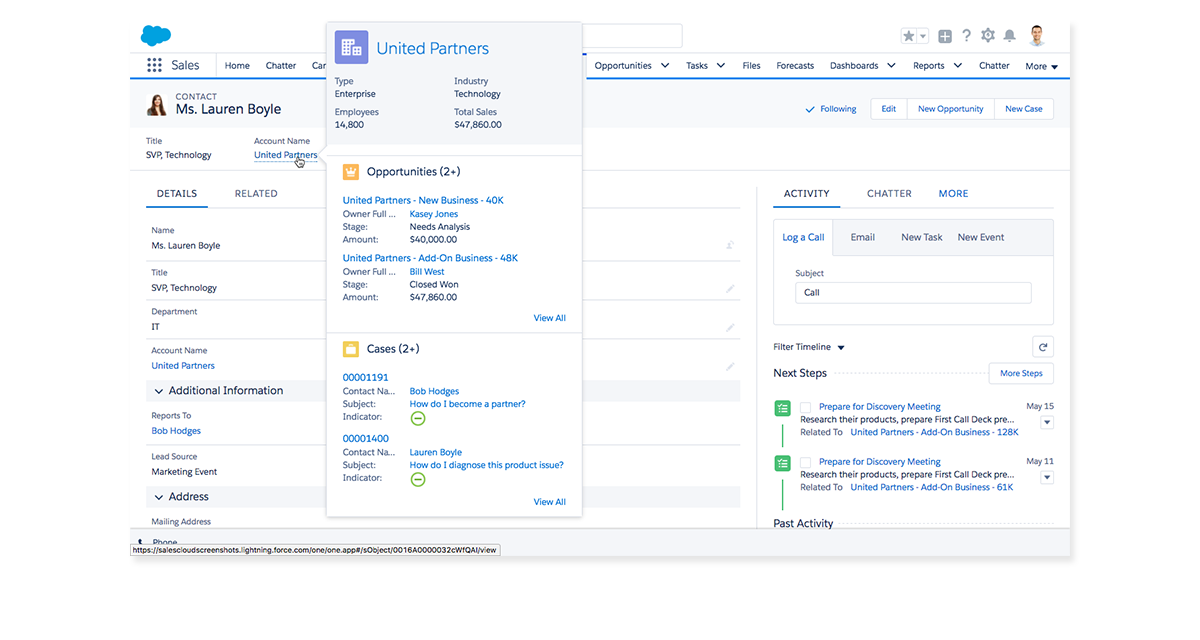The width and height of the screenshot is (1200, 640).
Task: Open the Help question mark icon
Action: [966, 36]
